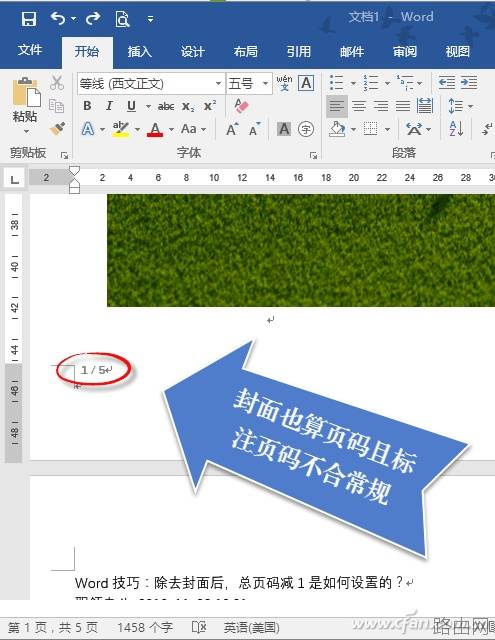This screenshot has height=640, width=495.
Task: Switch to the 插入 tab
Action: [x=140, y=51]
